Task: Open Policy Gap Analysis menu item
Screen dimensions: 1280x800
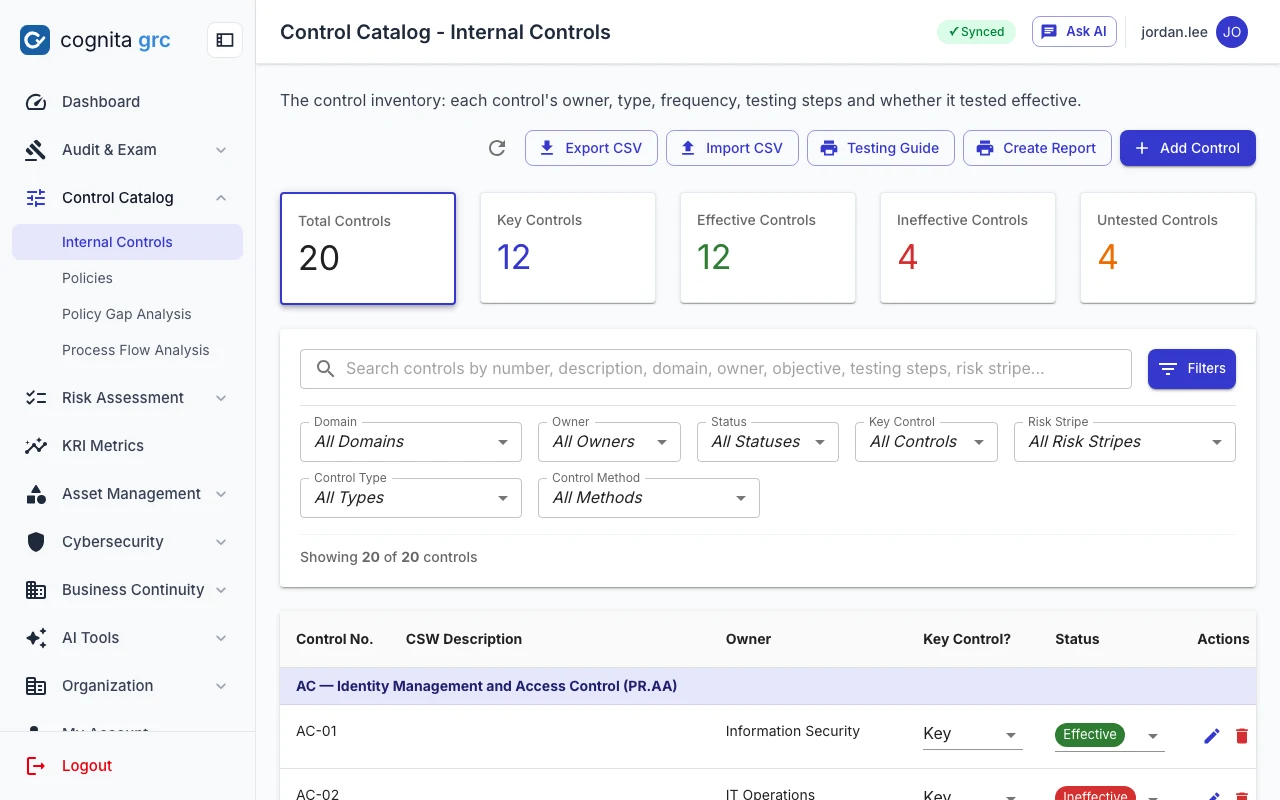Action: (x=127, y=314)
